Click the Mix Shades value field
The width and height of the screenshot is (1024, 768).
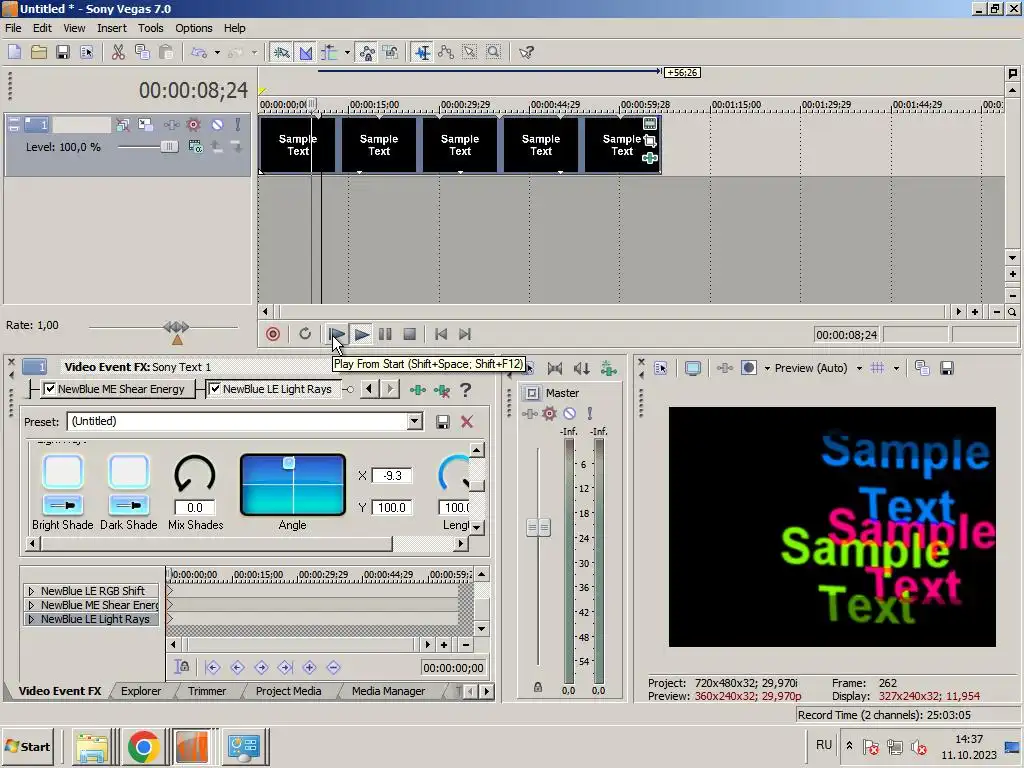click(195, 507)
